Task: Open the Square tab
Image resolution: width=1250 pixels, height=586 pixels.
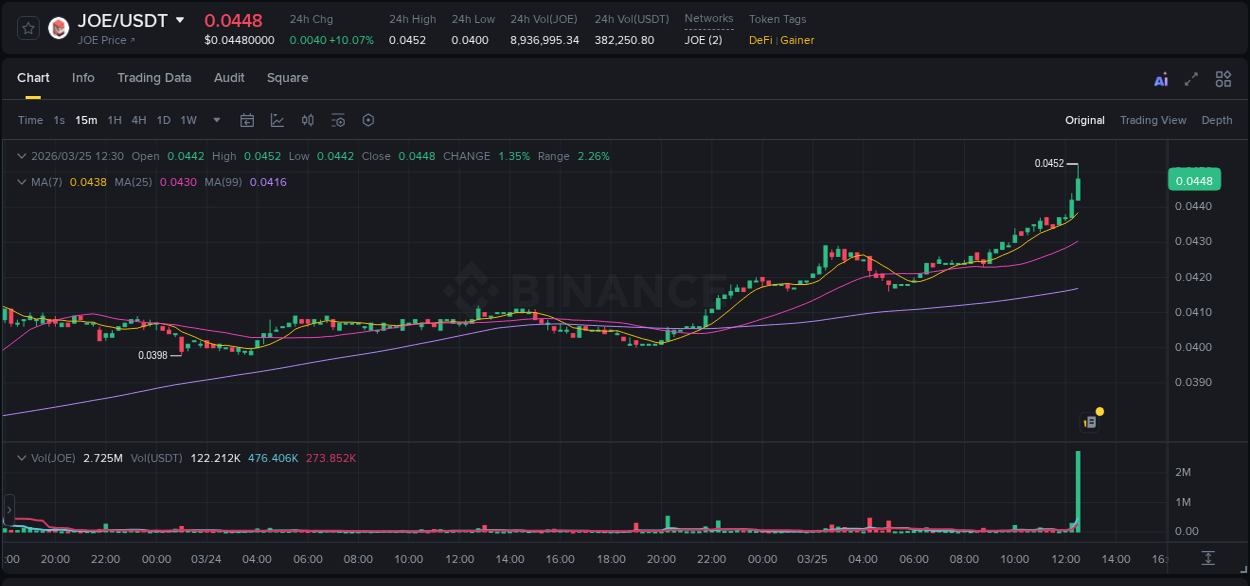Action: [x=288, y=78]
